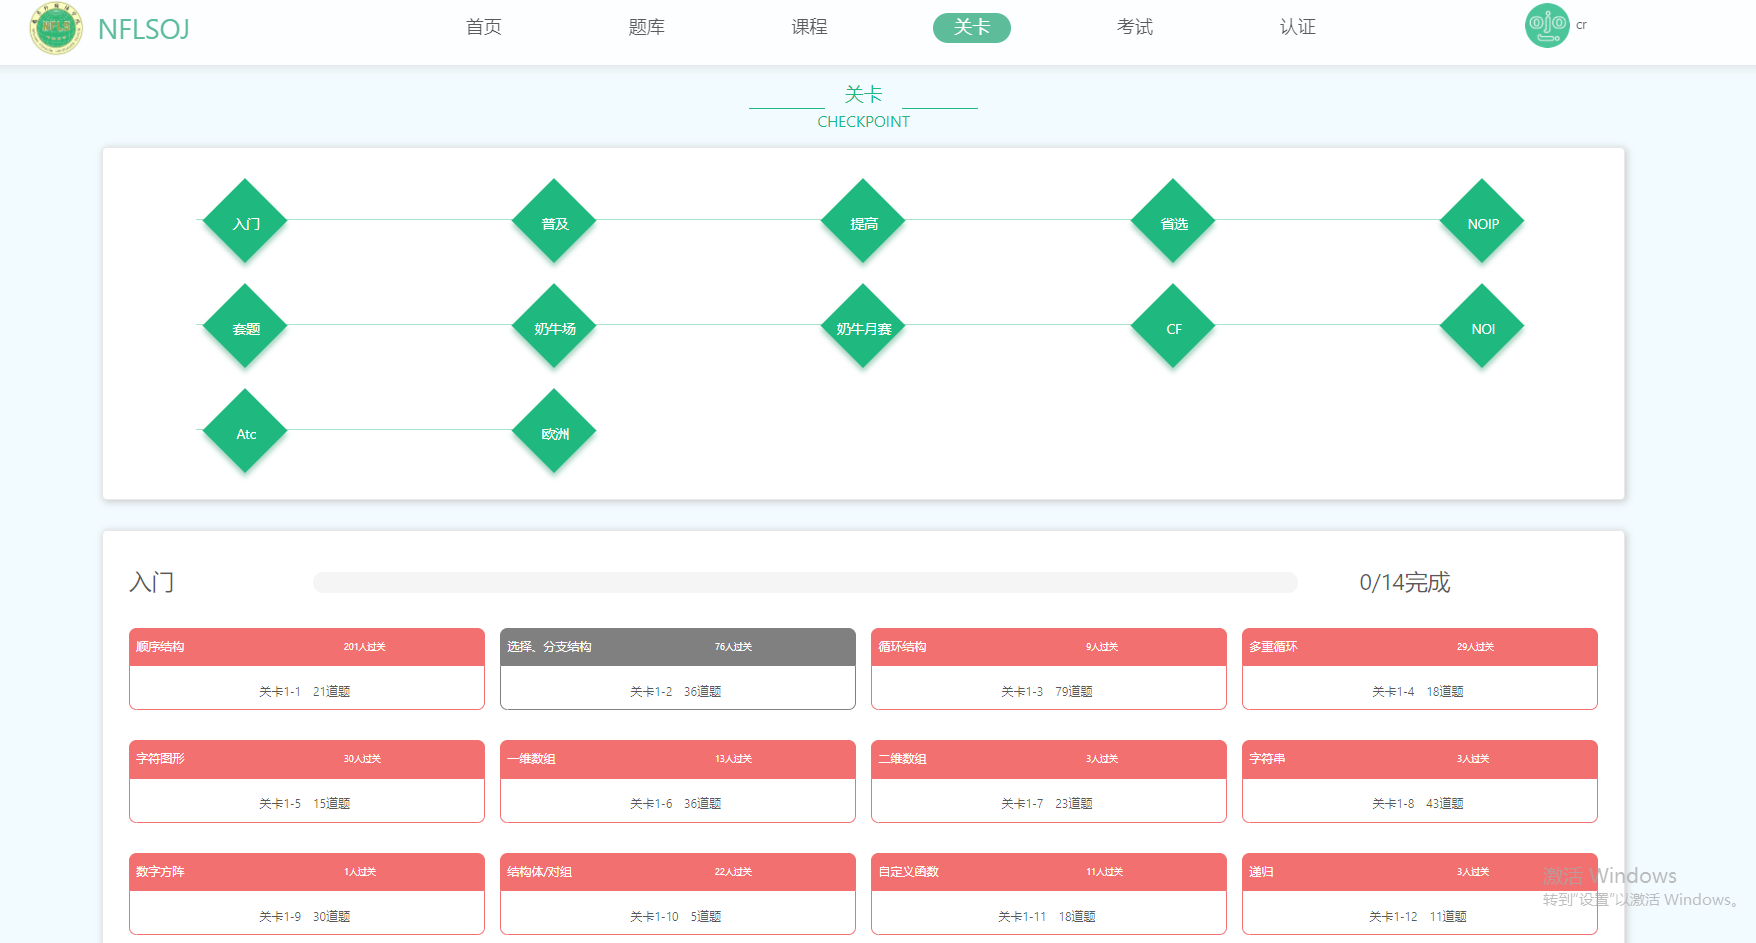1756x943 pixels.
Task: Open the gray 选择、分支结构 level card
Action: [677, 669]
